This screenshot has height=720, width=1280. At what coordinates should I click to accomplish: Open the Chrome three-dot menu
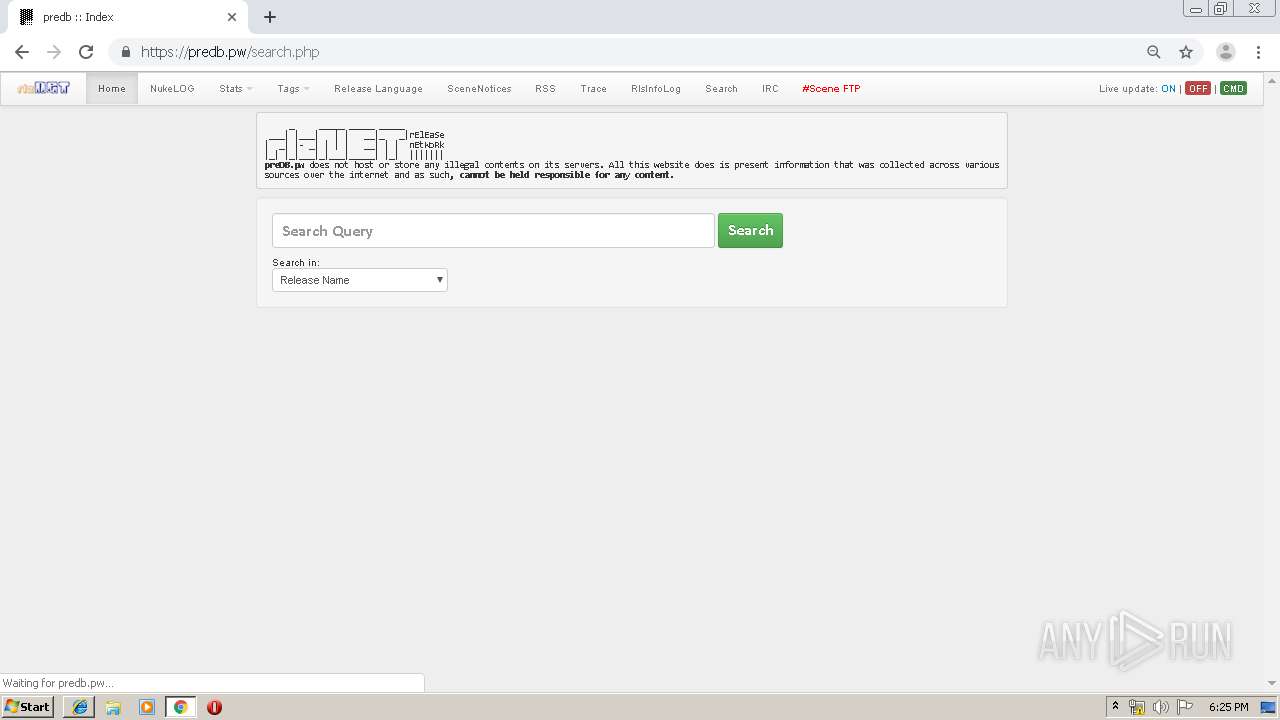(x=1258, y=52)
